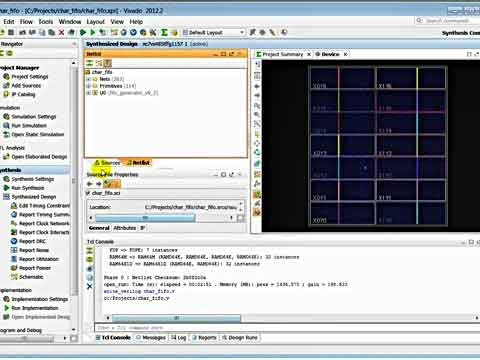
Task: Click the green Run Synthesis arrow in toolbar
Action: point(83,32)
